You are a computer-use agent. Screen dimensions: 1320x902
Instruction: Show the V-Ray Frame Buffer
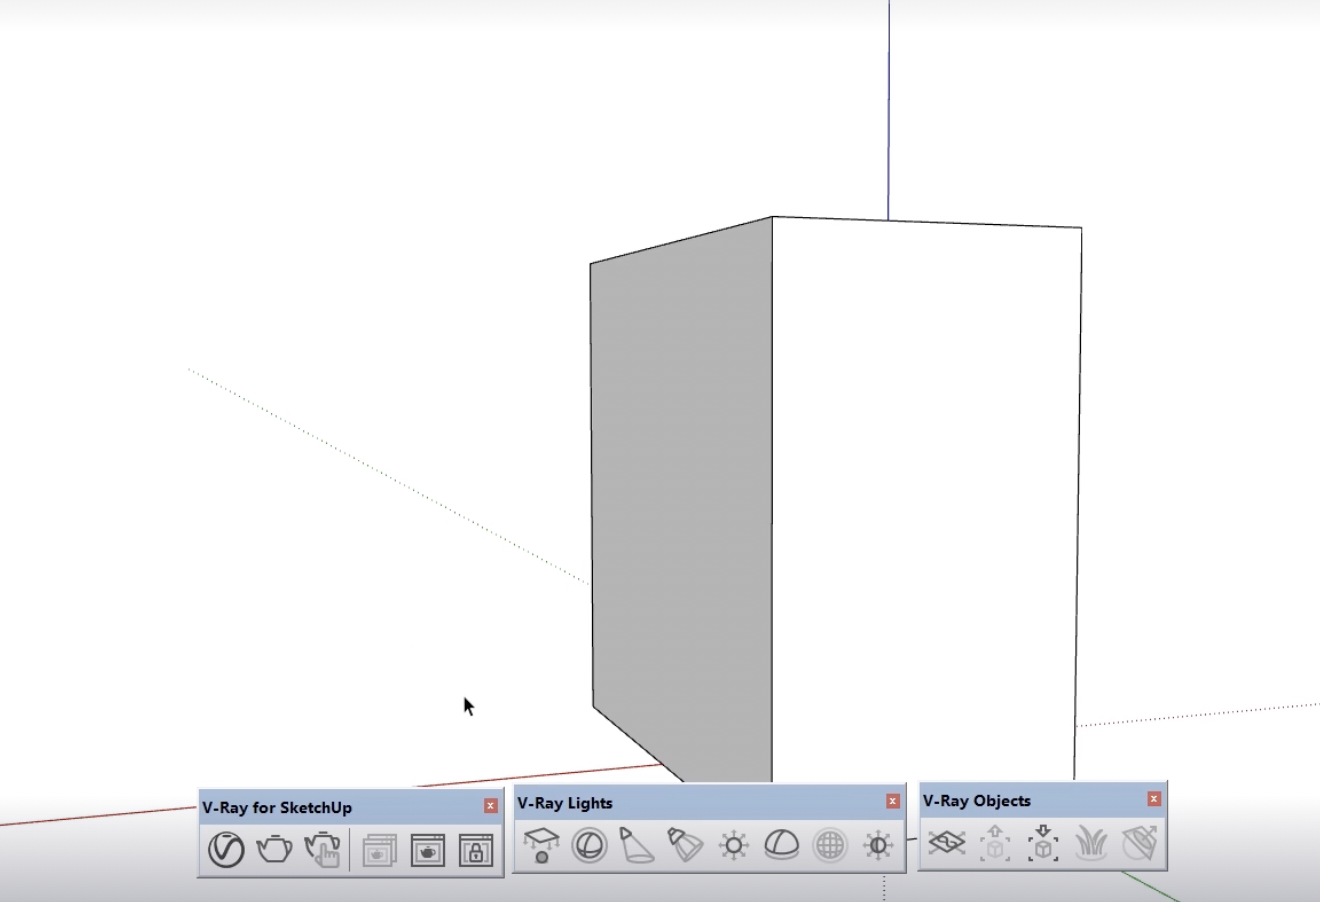427,850
